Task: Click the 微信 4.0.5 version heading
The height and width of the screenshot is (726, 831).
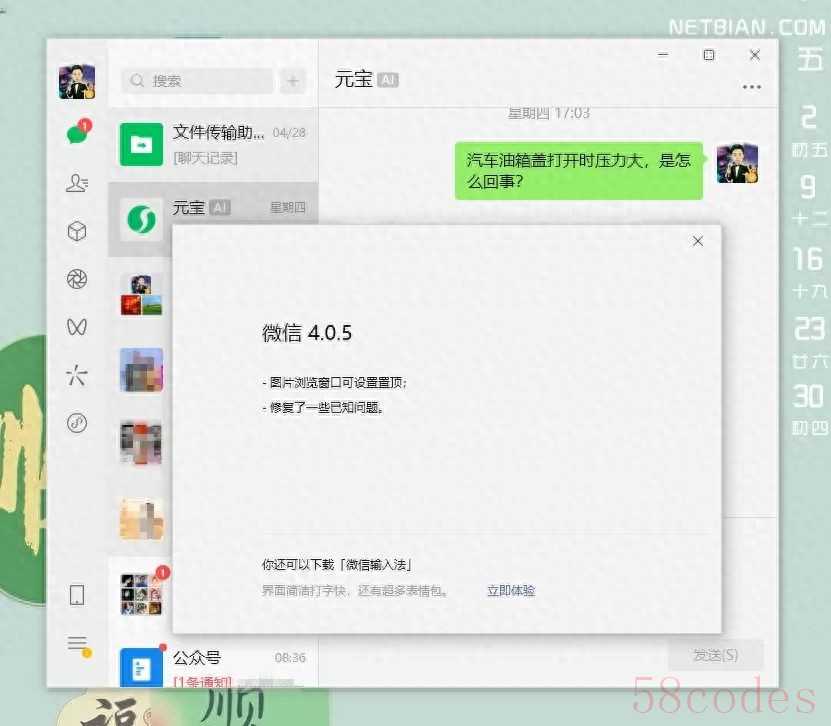Action: [307, 333]
